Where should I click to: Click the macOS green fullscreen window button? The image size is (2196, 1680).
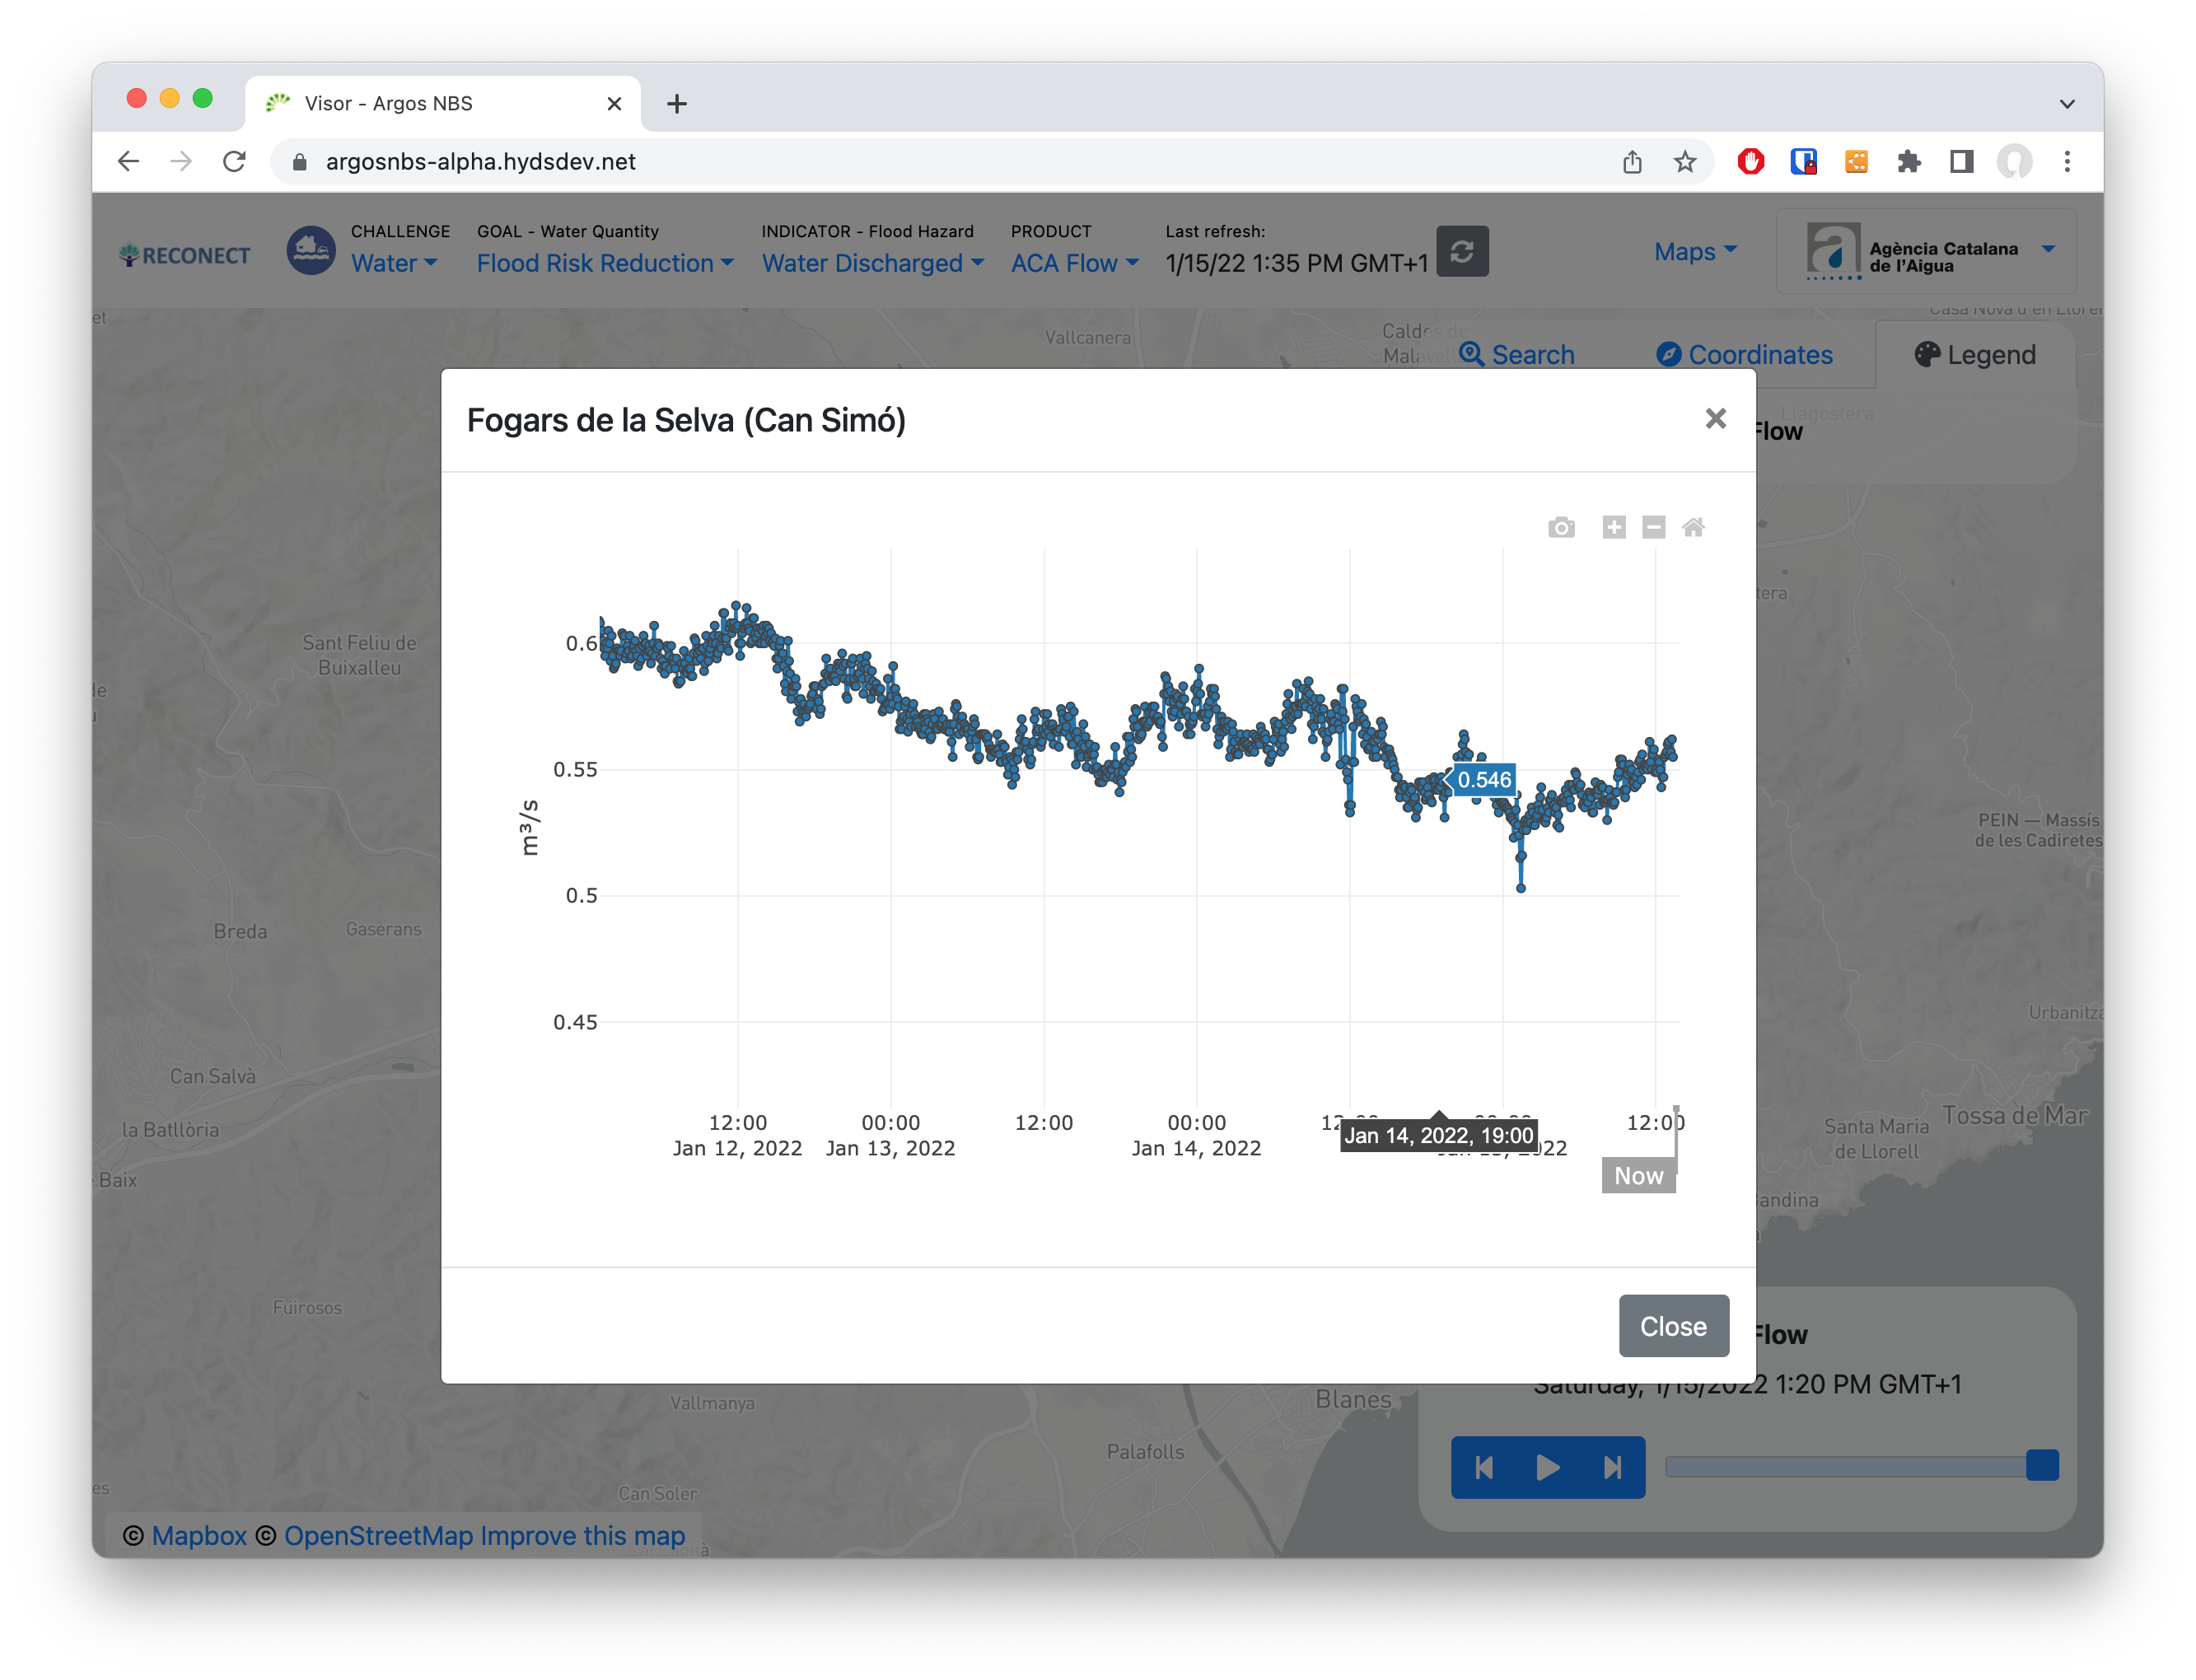[203, 97]
